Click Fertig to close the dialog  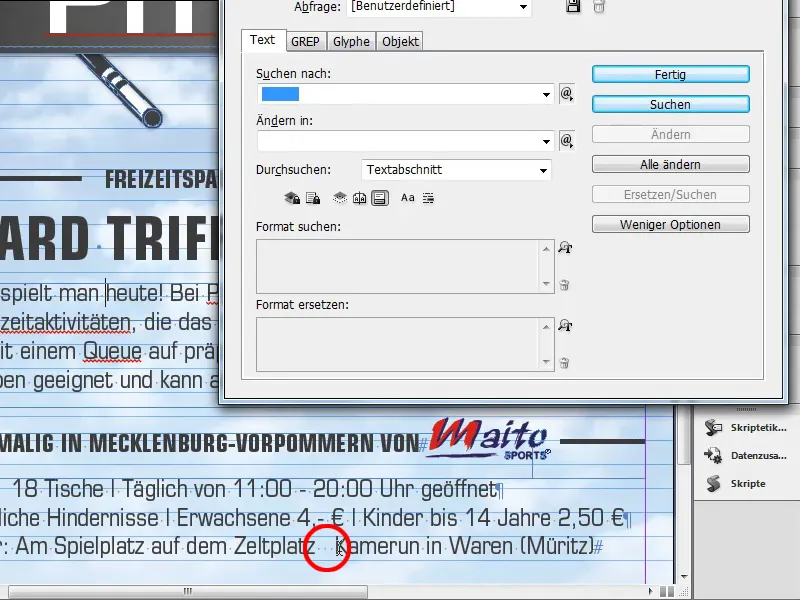pos(670,74)
